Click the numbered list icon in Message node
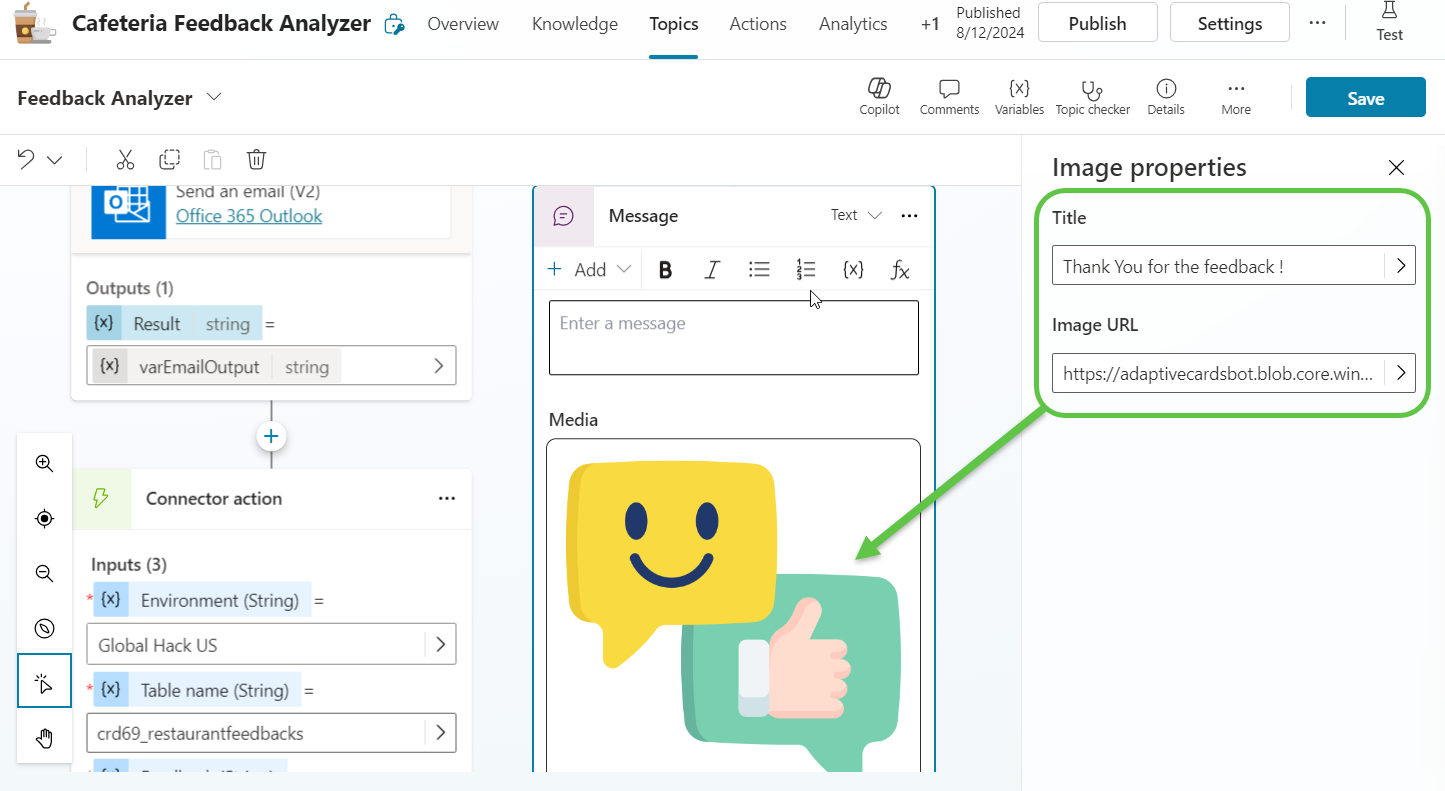Viewport: 1445px width, 791px height. (x=806, y=269)
